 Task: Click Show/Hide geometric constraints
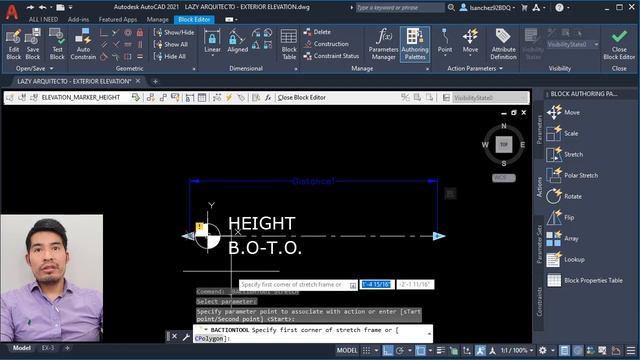(x=174, y=32)
